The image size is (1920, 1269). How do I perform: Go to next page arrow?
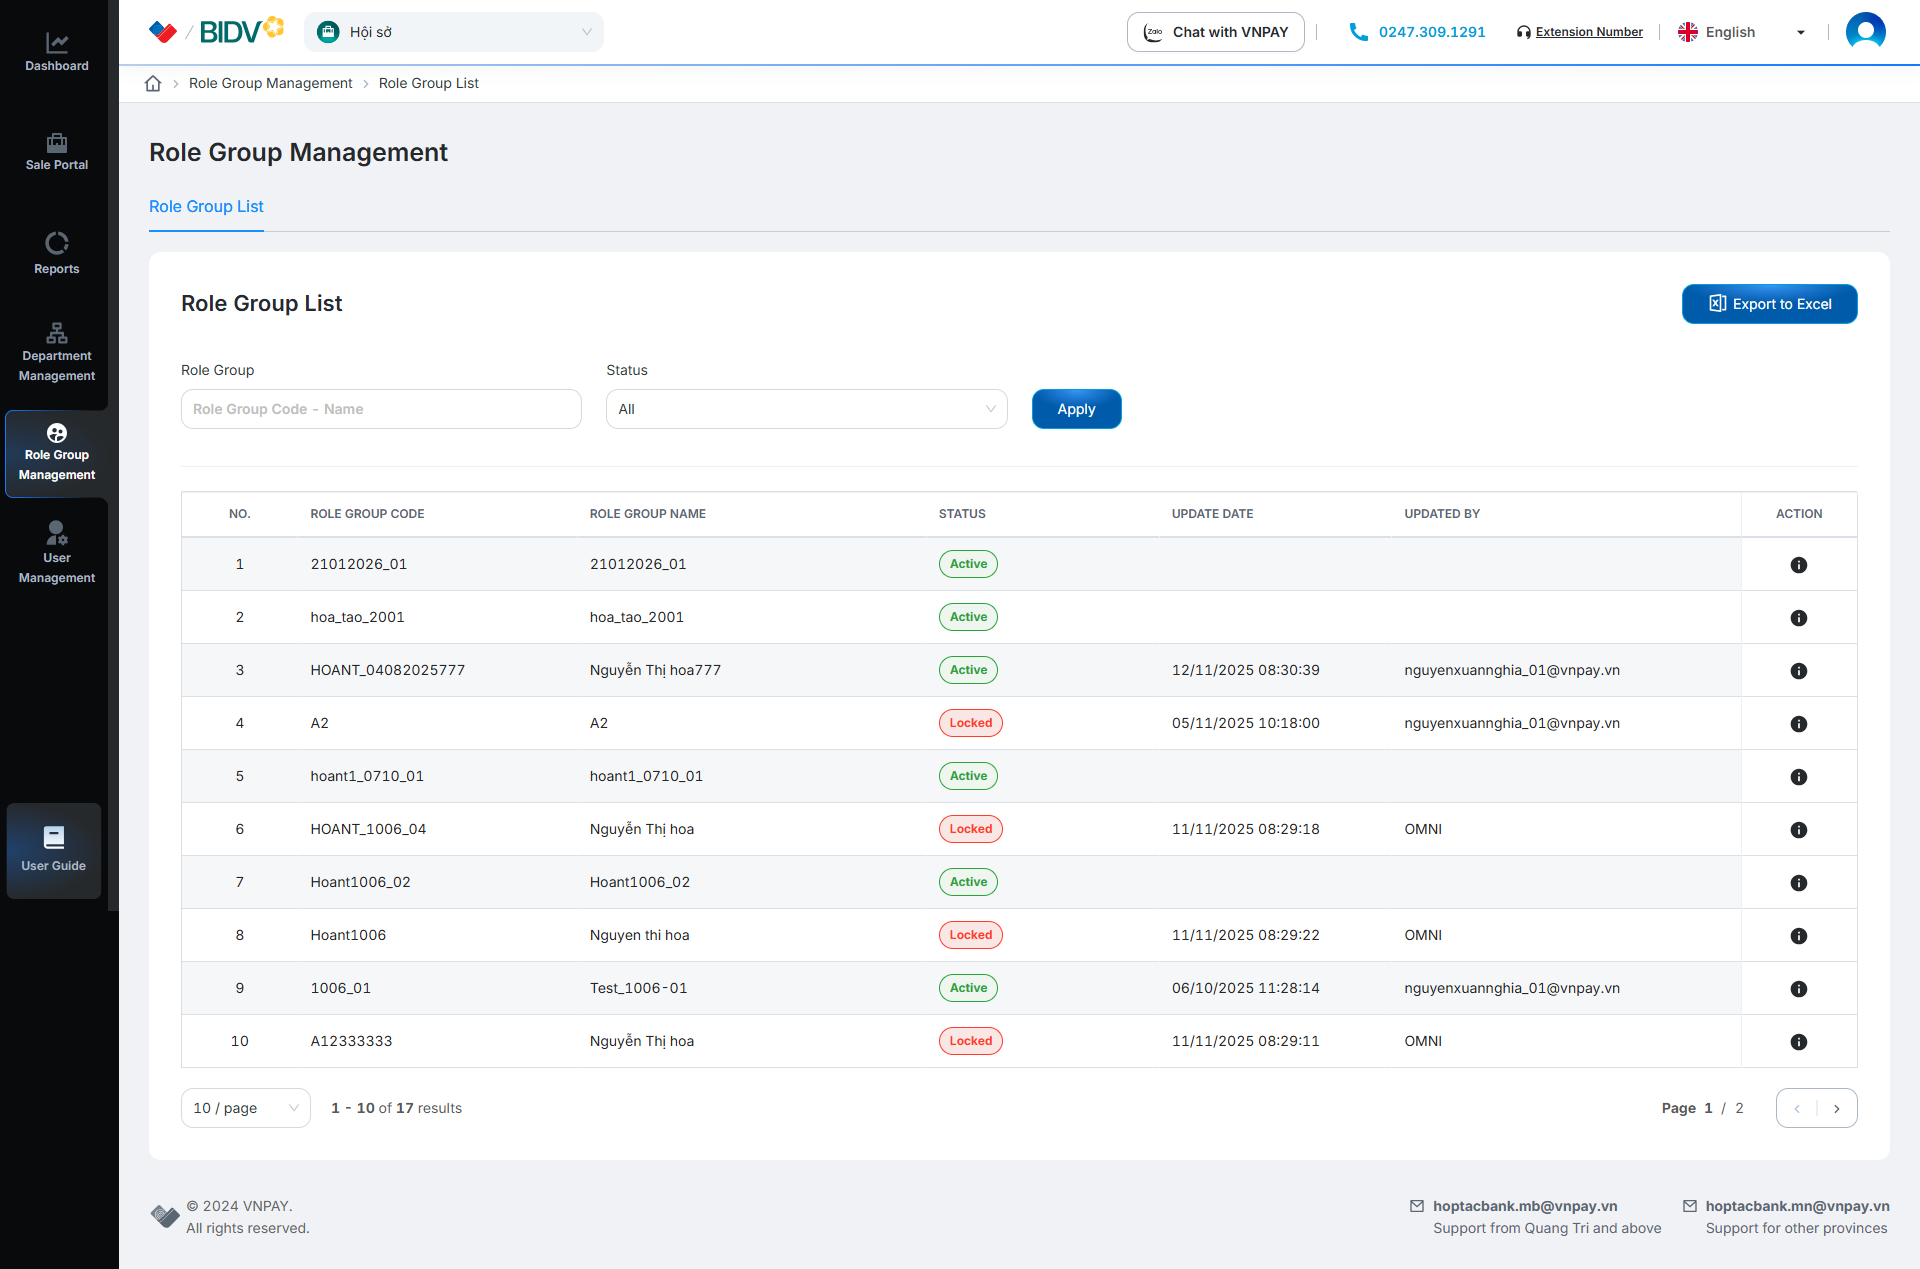[1836, 1108]
